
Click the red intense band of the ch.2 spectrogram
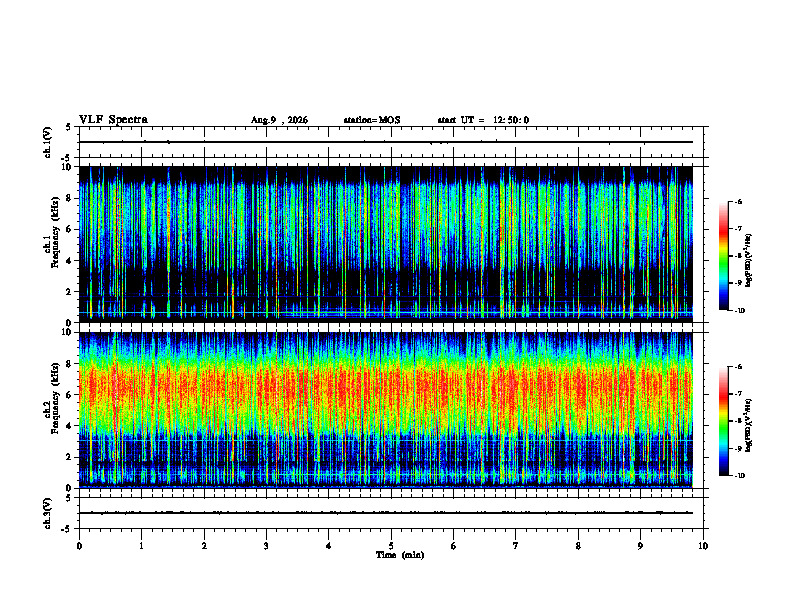tap(386, 391)
